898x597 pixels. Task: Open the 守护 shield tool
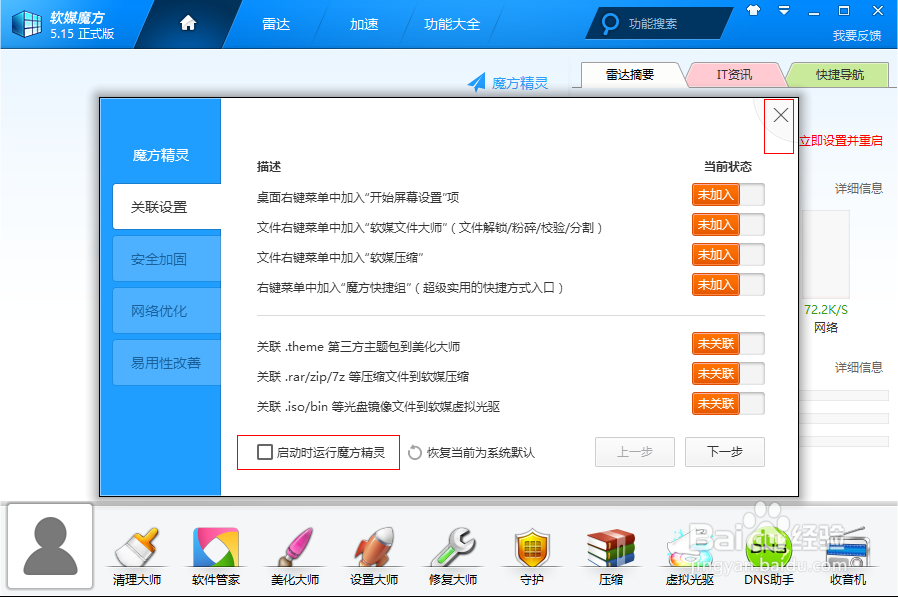532,556
